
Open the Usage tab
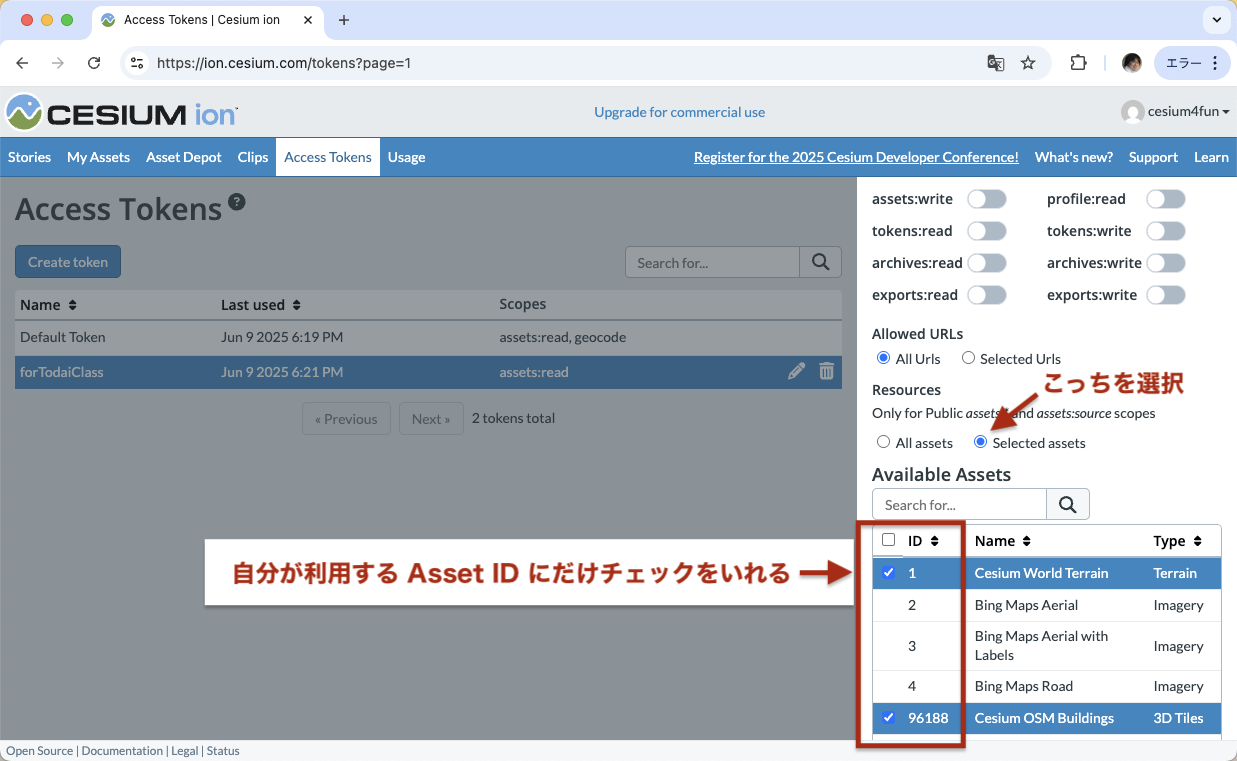[406, 157]
